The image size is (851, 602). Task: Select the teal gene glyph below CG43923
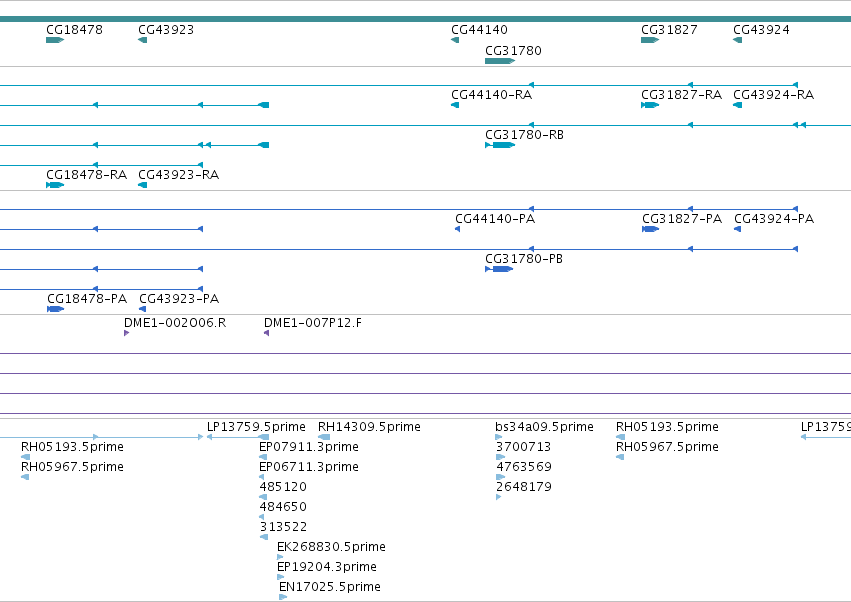tap(143, 40)
